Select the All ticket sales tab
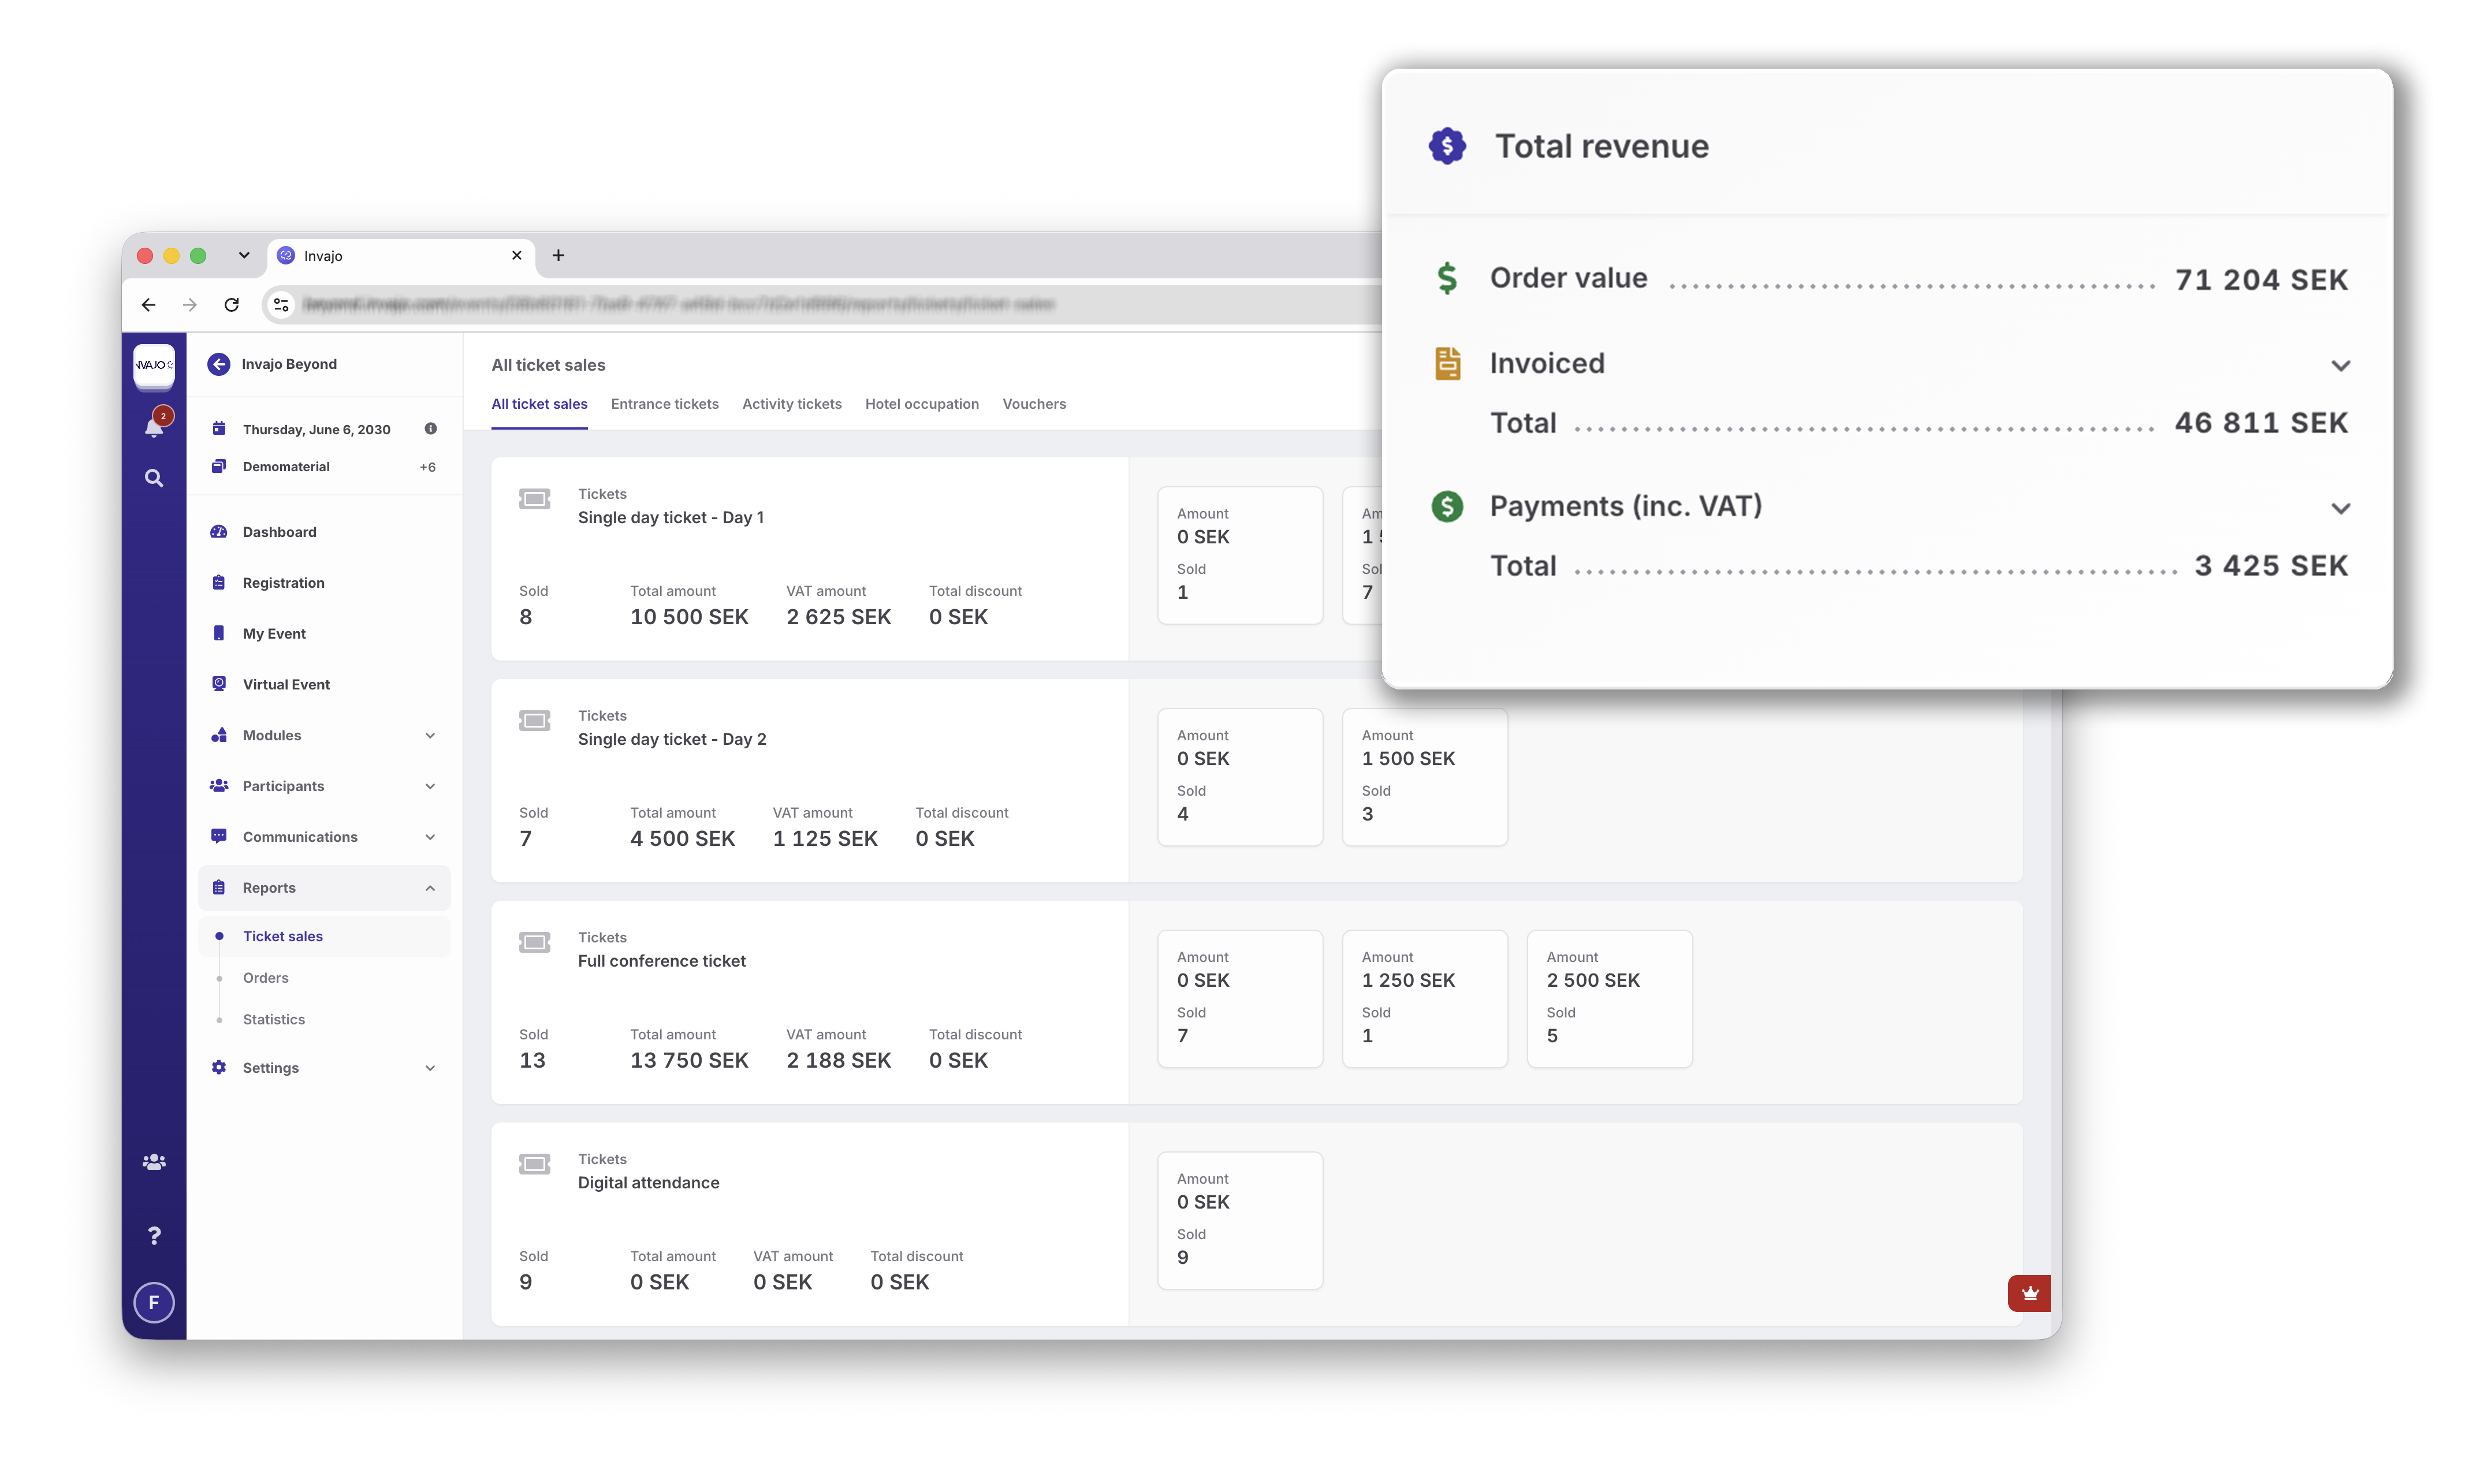 [x=539, y=404]
